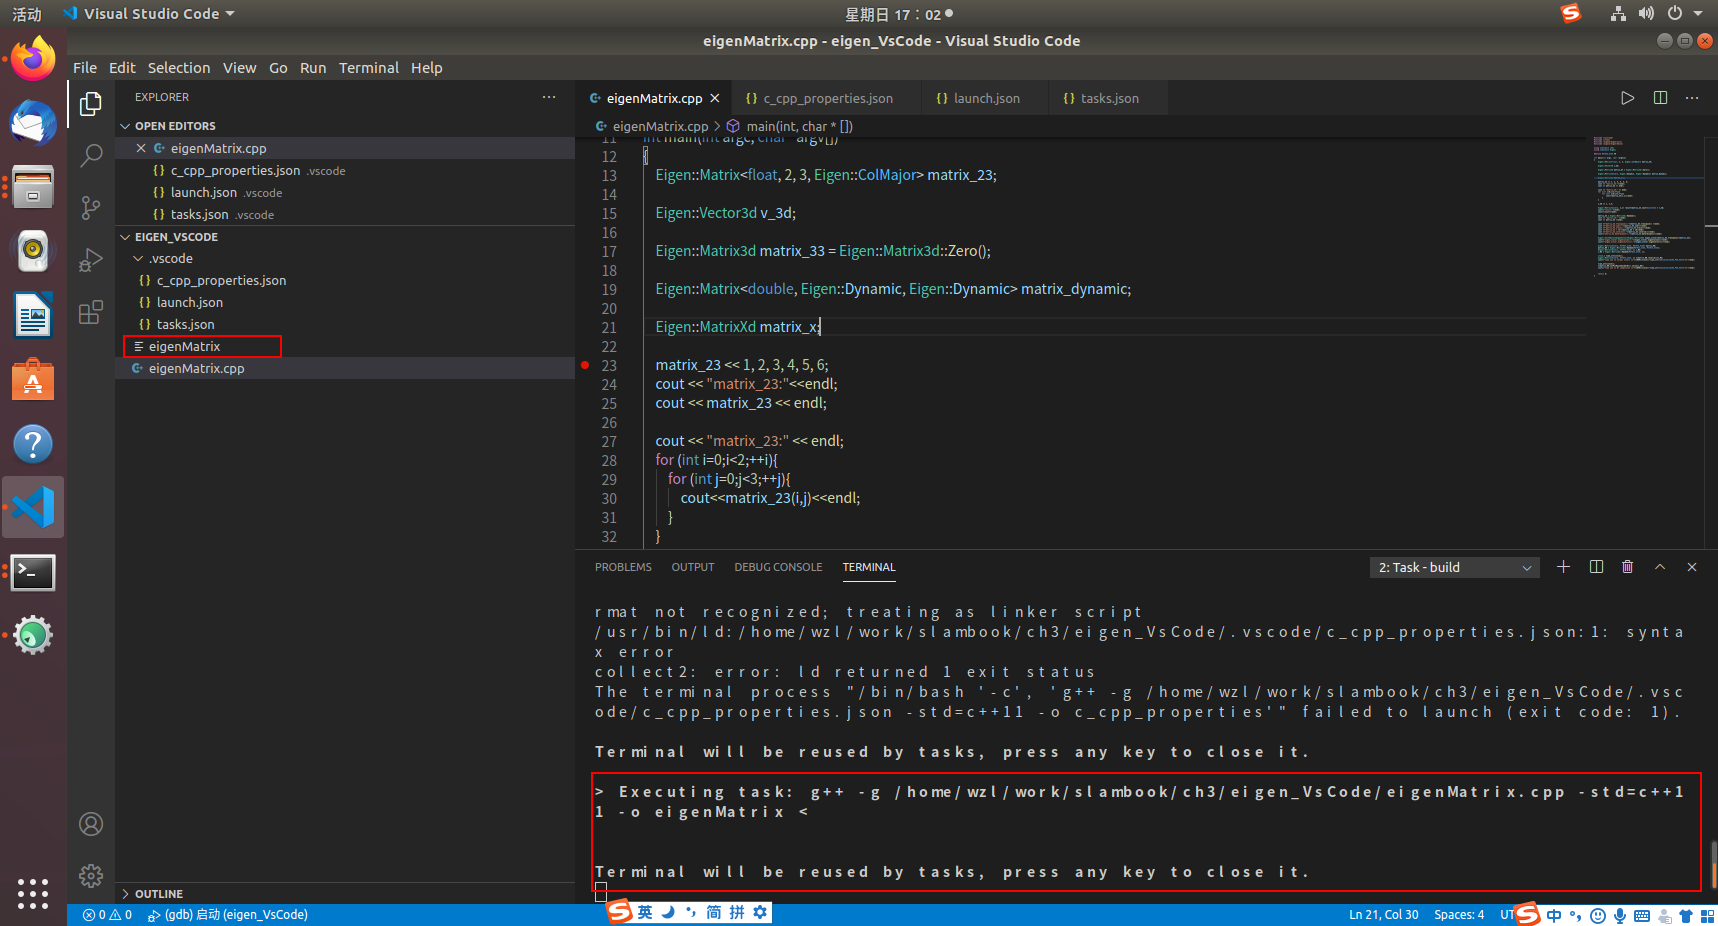Switch to the OUTPUT panel tab
Screen dimensions: 1718x926
pos(692,567)
